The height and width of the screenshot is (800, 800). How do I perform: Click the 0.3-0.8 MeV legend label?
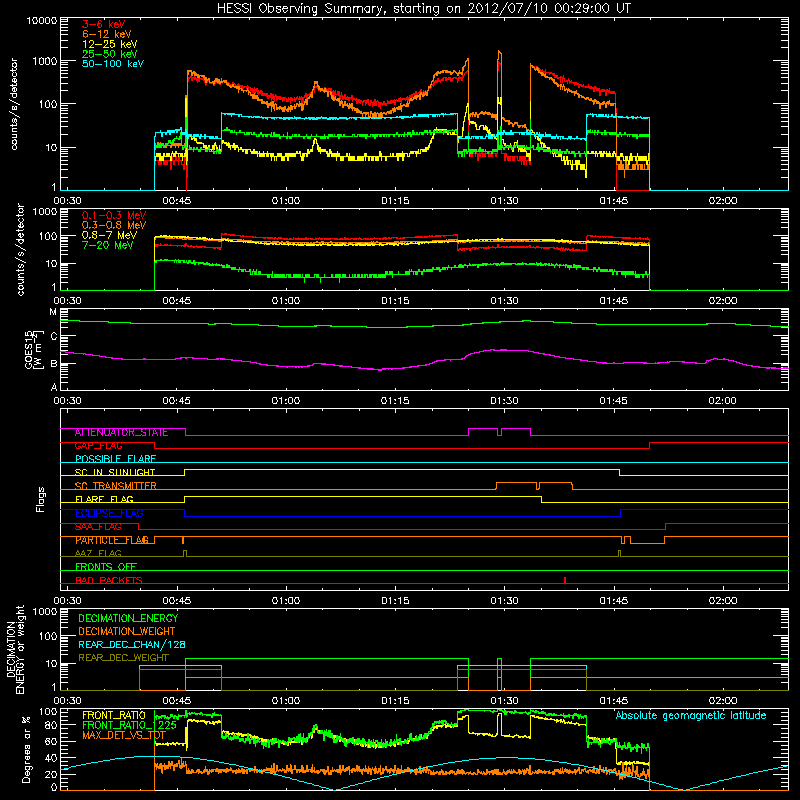click(114, 225)
